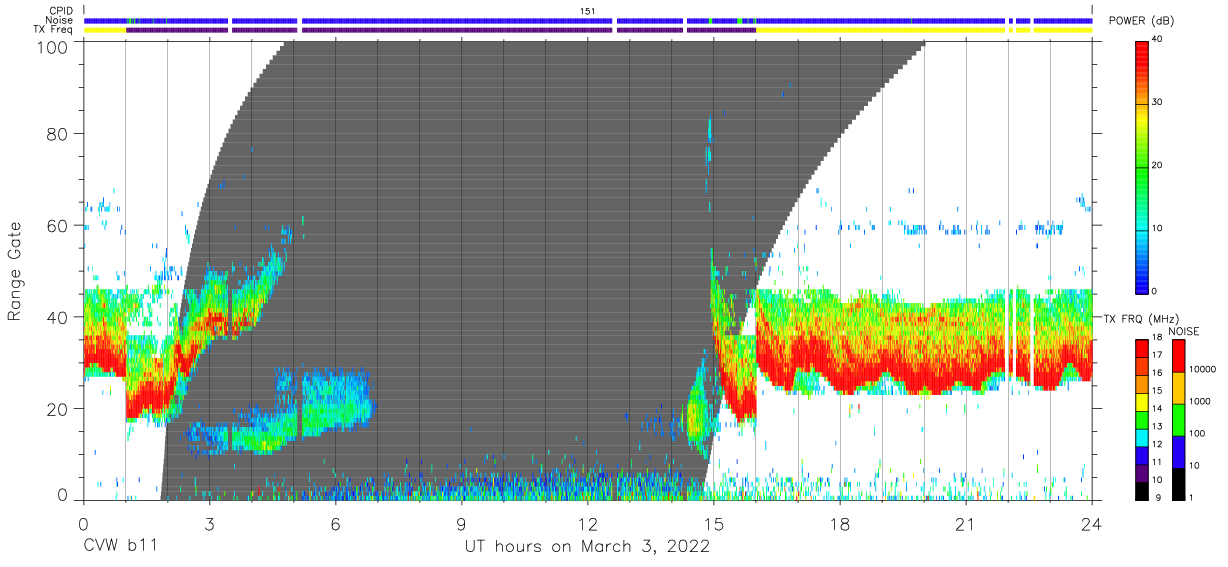Click the 60 tick on Range Gate axis
The width and height of the screenshot is (1228, 567).
pyautogui.click(x=57, y=226)
